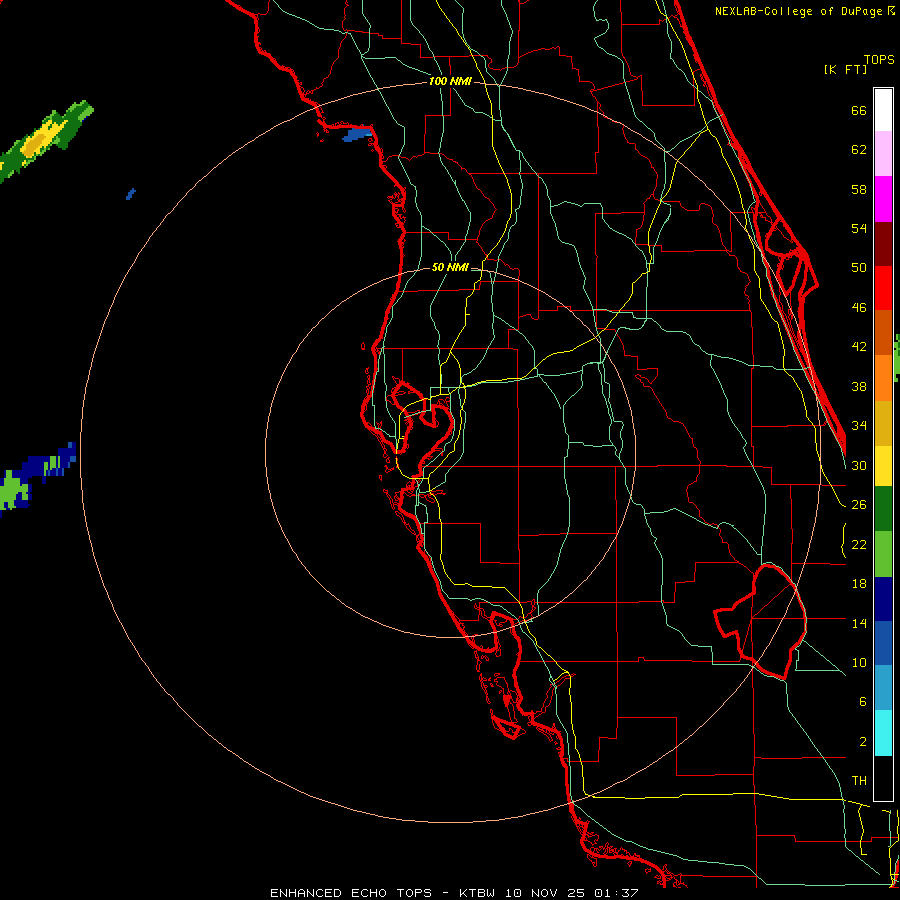The image size is (900, 900).
Task: Click the 42 value on legend
Action: pyautogui.click(x=859, y=346)
